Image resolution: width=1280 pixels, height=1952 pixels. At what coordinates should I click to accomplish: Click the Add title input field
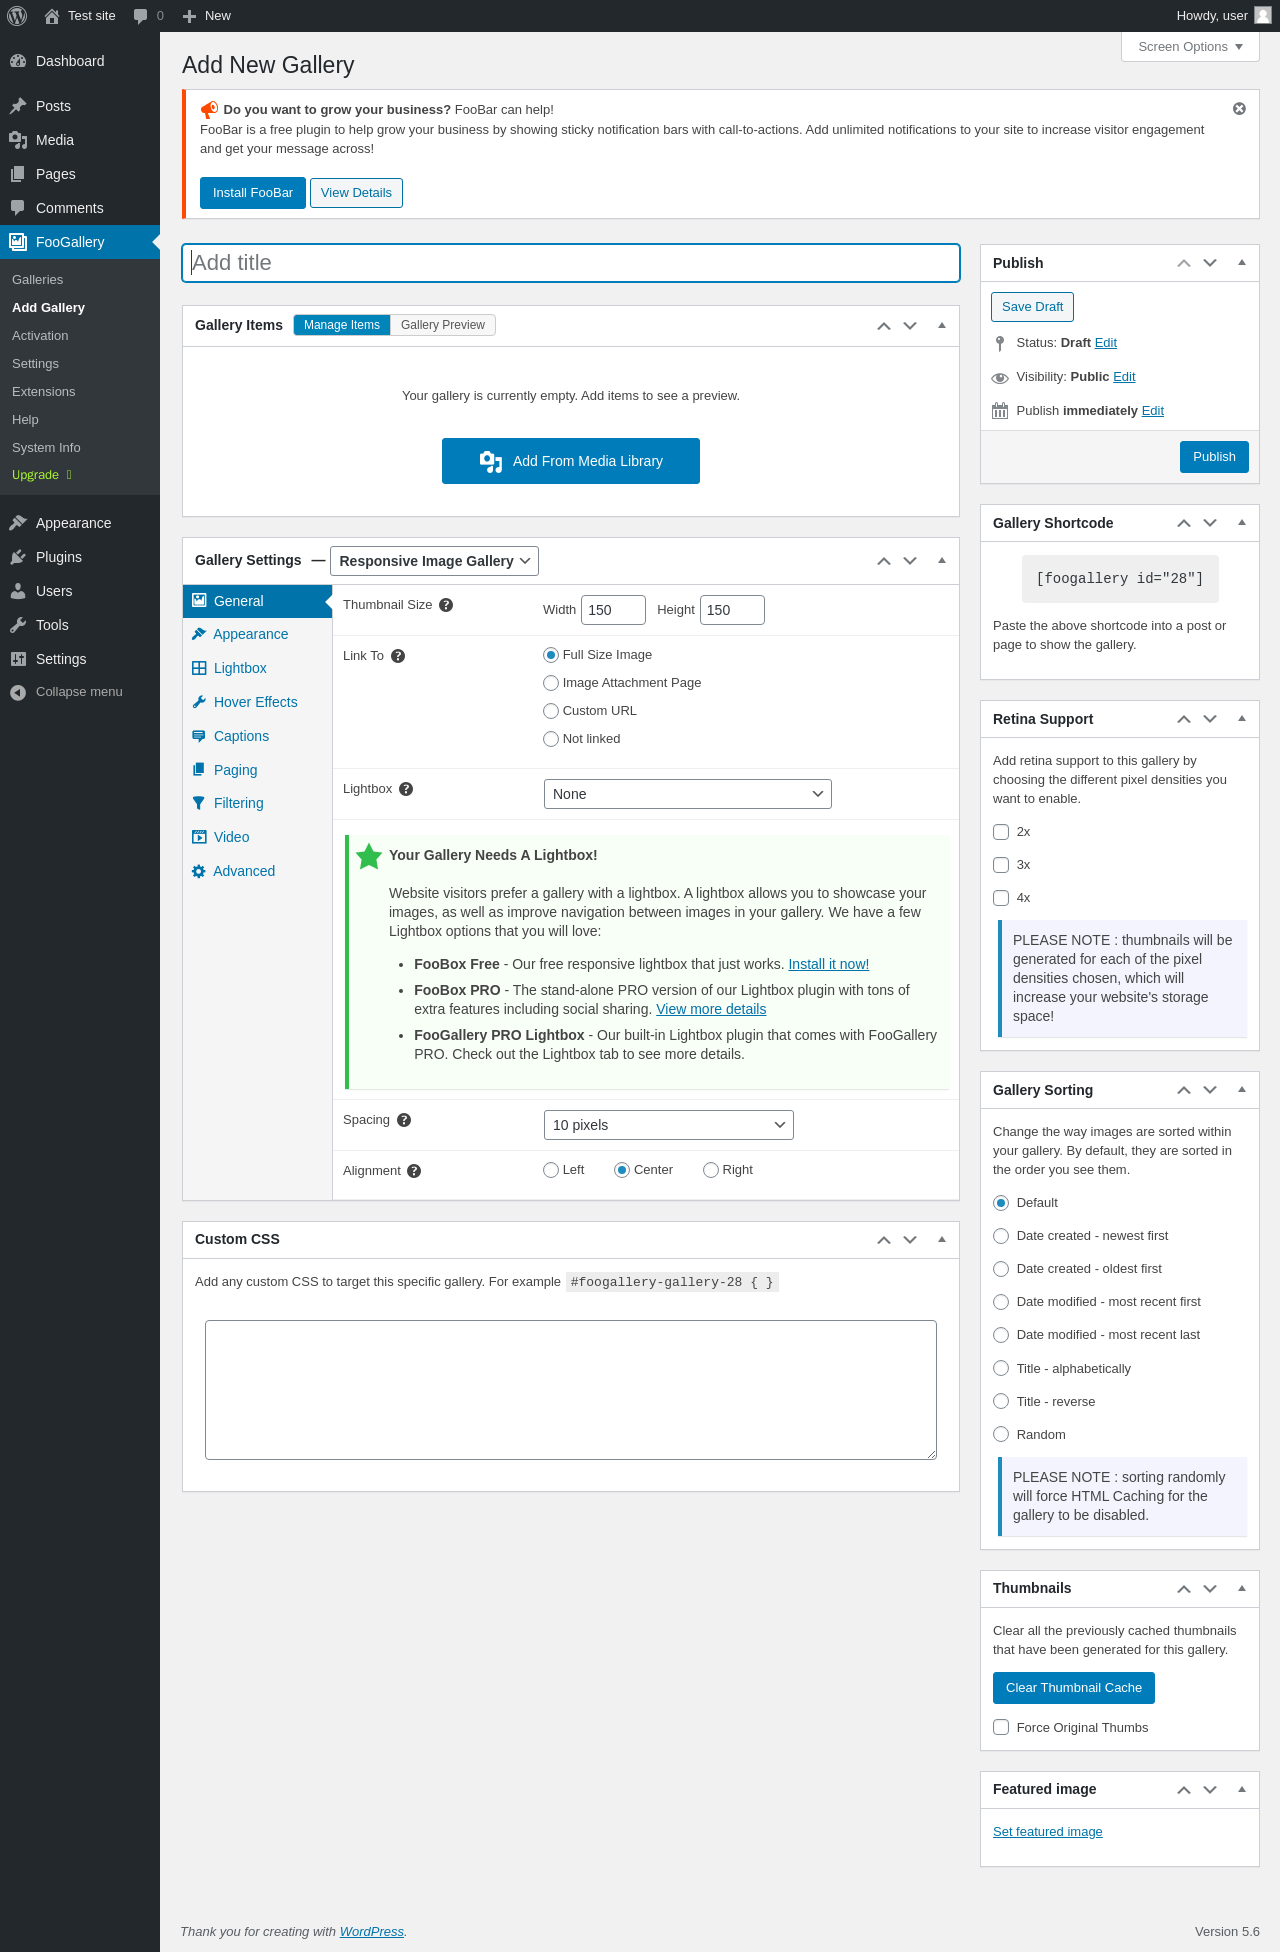(x=571, y=263)
